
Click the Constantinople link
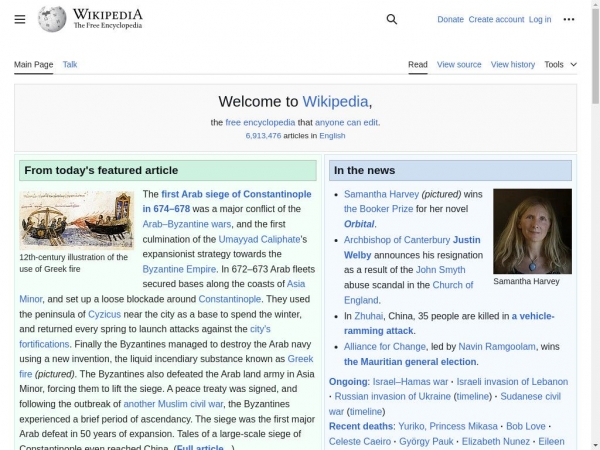coord(230,299)
